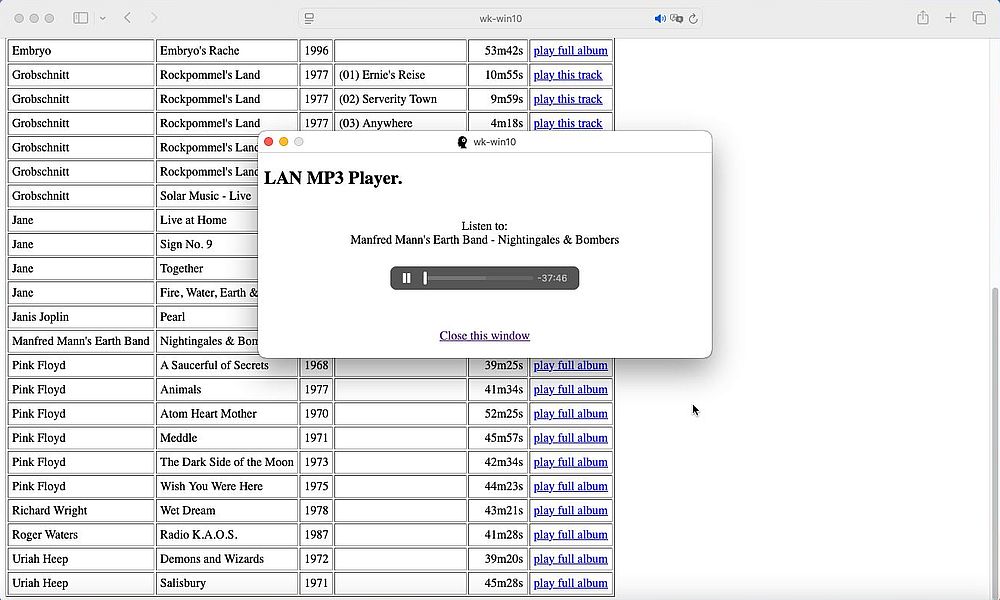This screenshot has height=600, width=1000.
Task: Open the translation icon in the address bar
Action: [x=676, y=17]
